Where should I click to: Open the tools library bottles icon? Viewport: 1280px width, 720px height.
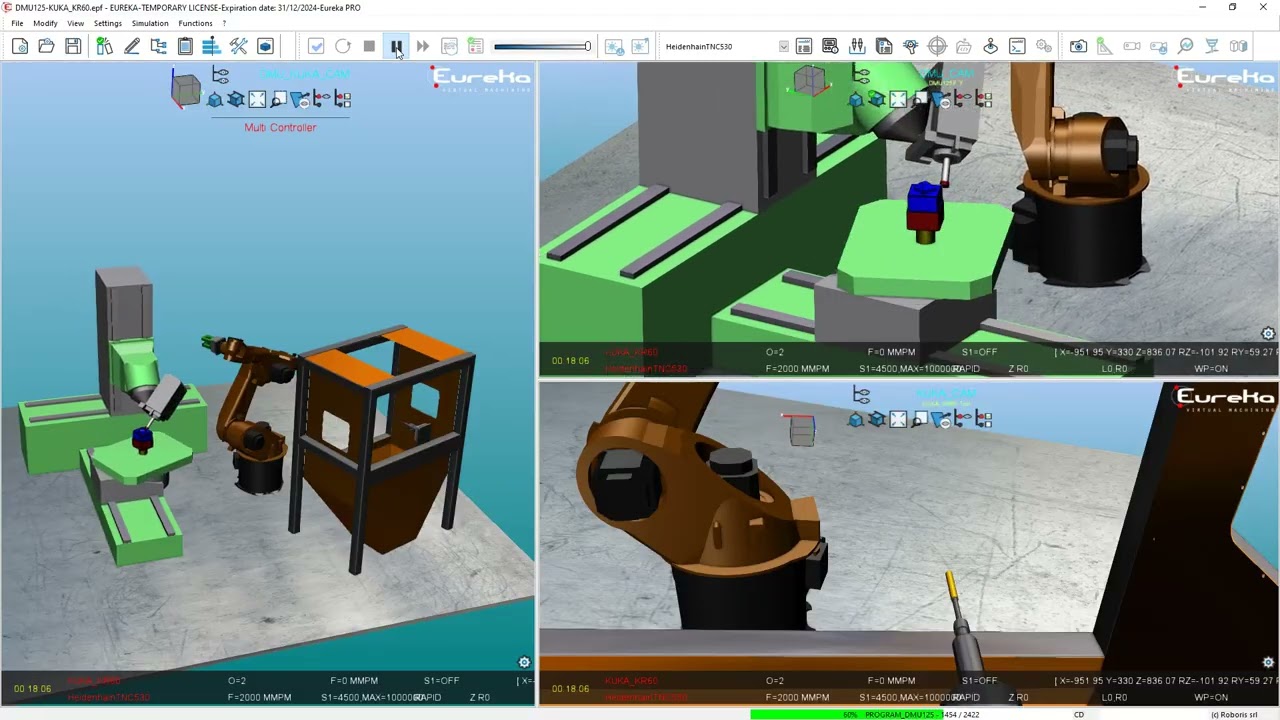point(104,46)
